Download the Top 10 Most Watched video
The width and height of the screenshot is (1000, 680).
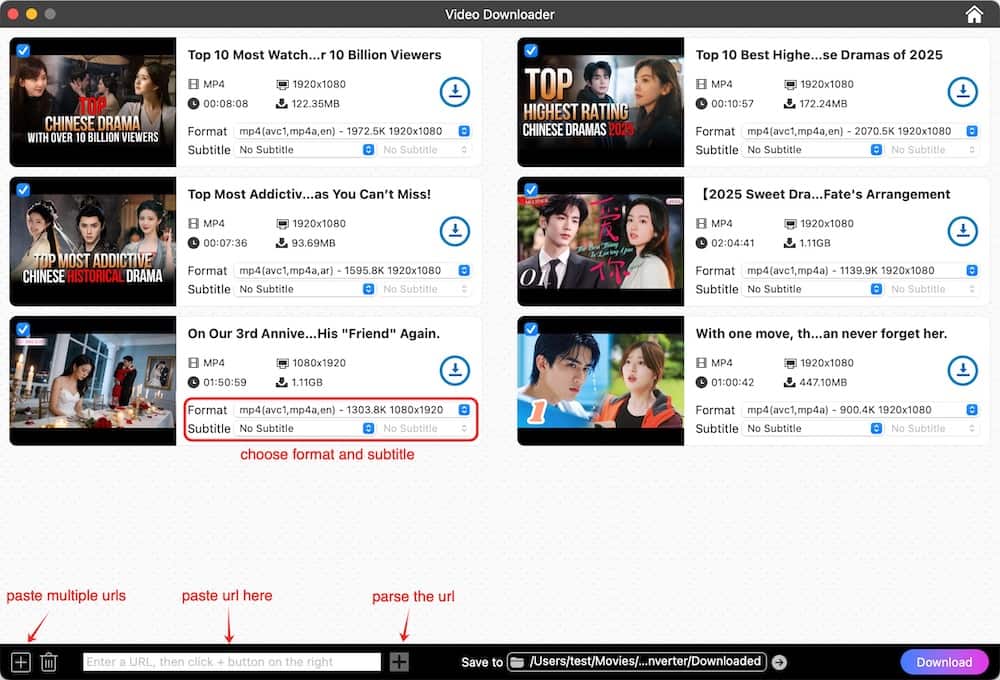click(x=455, y=91)
